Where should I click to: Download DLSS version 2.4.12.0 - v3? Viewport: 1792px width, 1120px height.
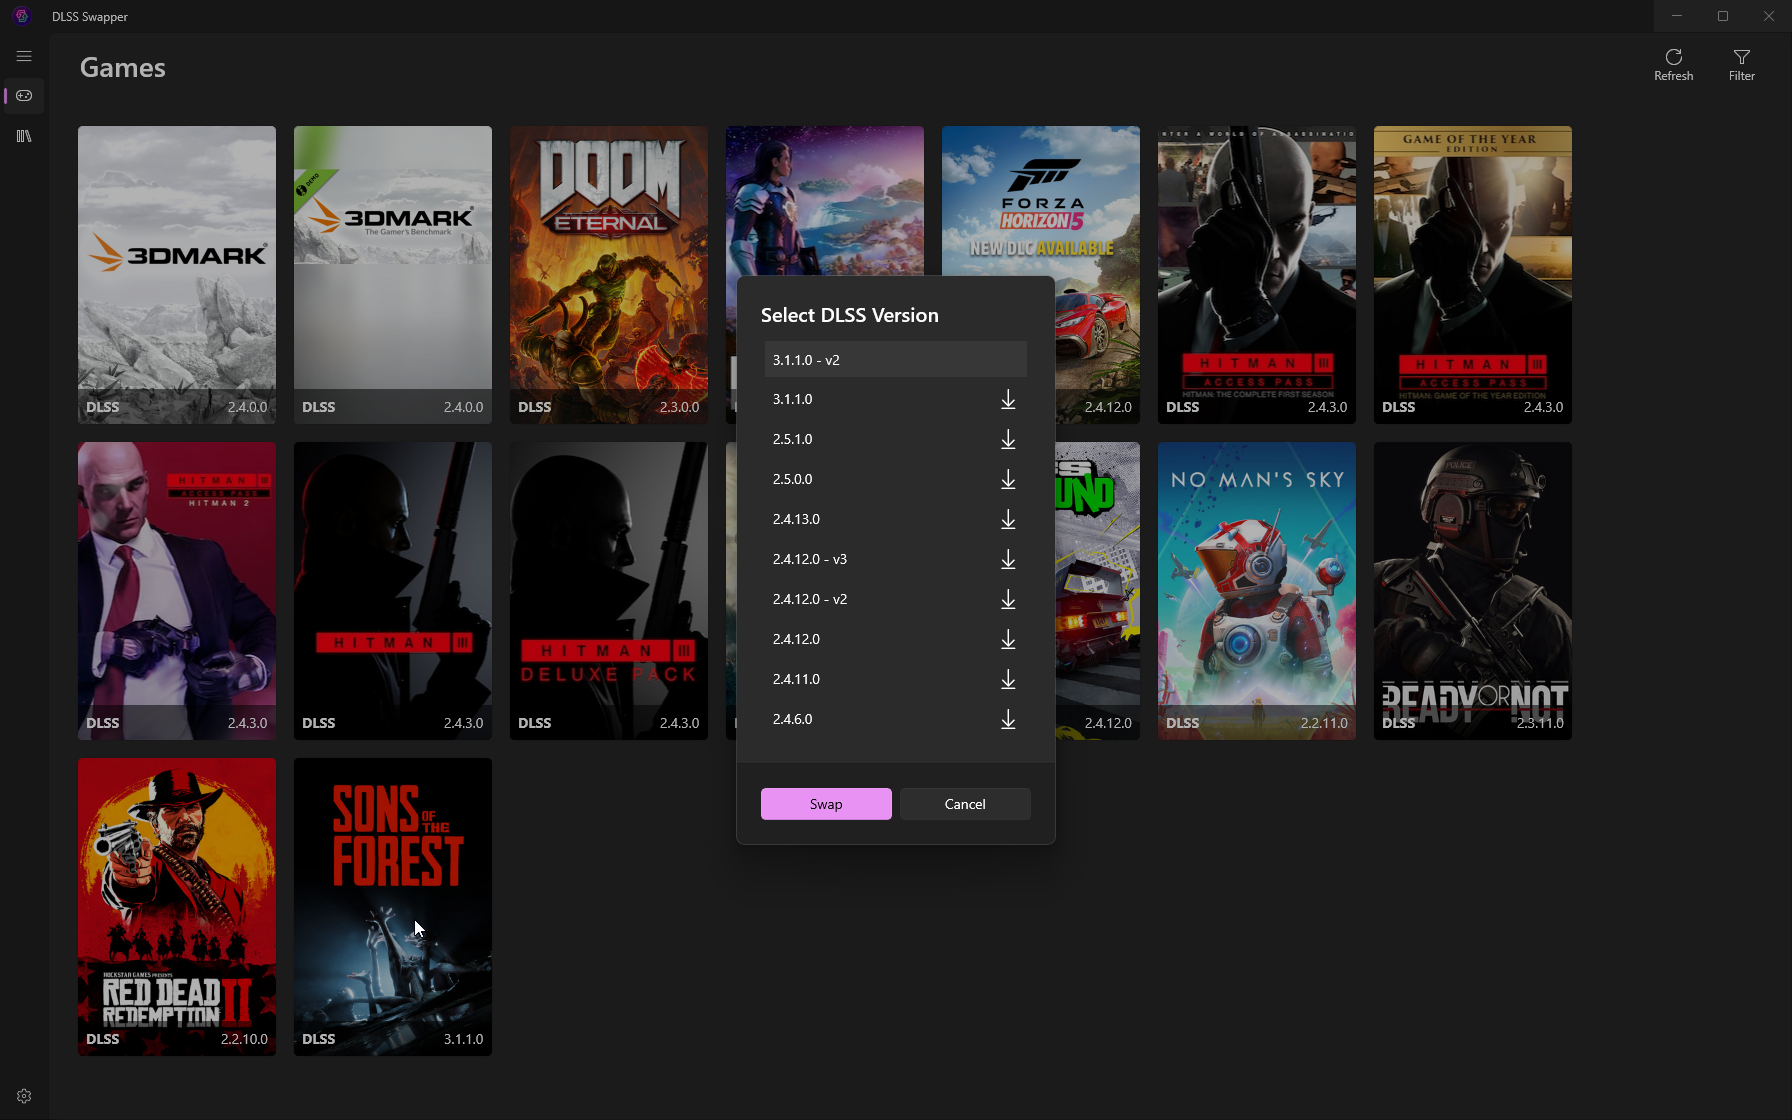[1008, 560]
